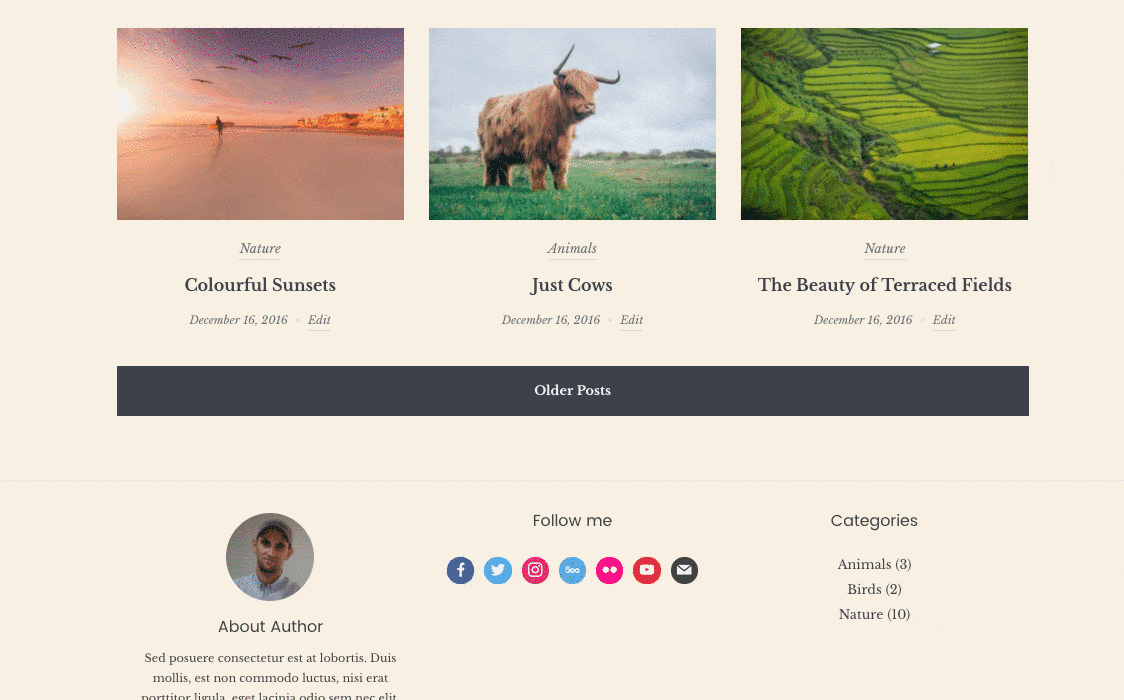Viewport: 1124px width, 700px height.
Task: Click the beach sunset thumbnail image
Action: tap(260, 124)
